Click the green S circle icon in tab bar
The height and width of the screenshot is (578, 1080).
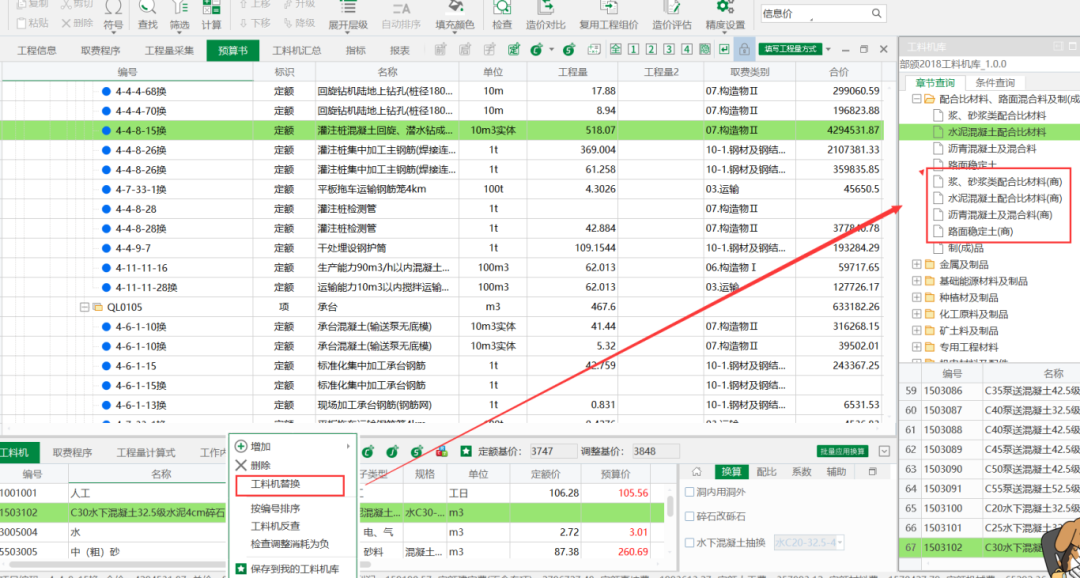[569, 50]
